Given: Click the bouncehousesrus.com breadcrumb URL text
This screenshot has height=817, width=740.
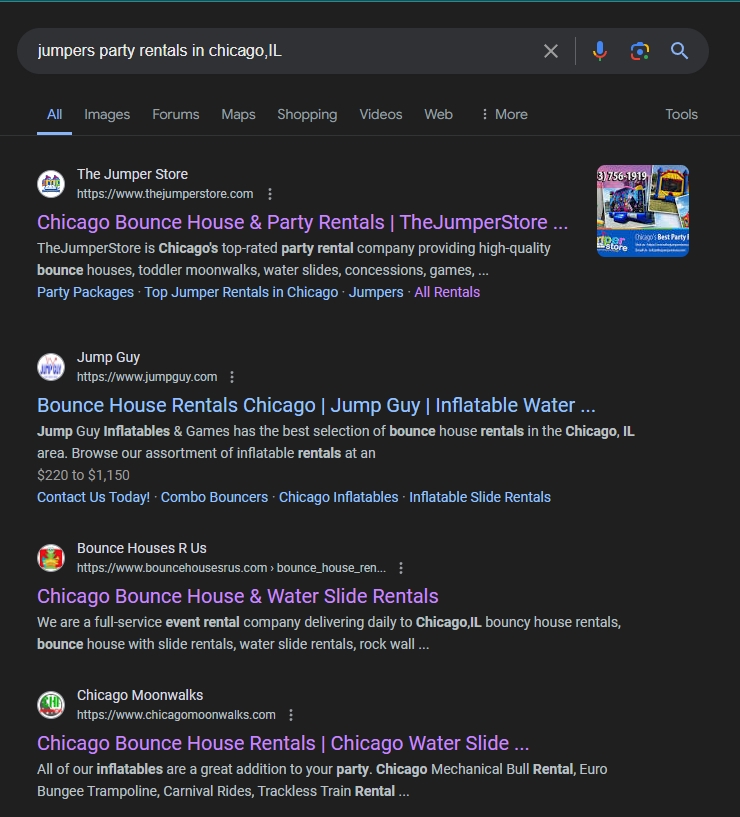Looking at the screenshot, I should [x=231, y=568].
